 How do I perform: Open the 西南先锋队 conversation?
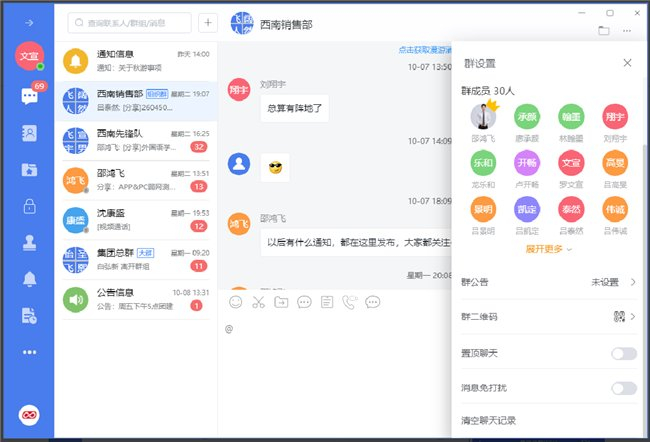click(136, 141)
